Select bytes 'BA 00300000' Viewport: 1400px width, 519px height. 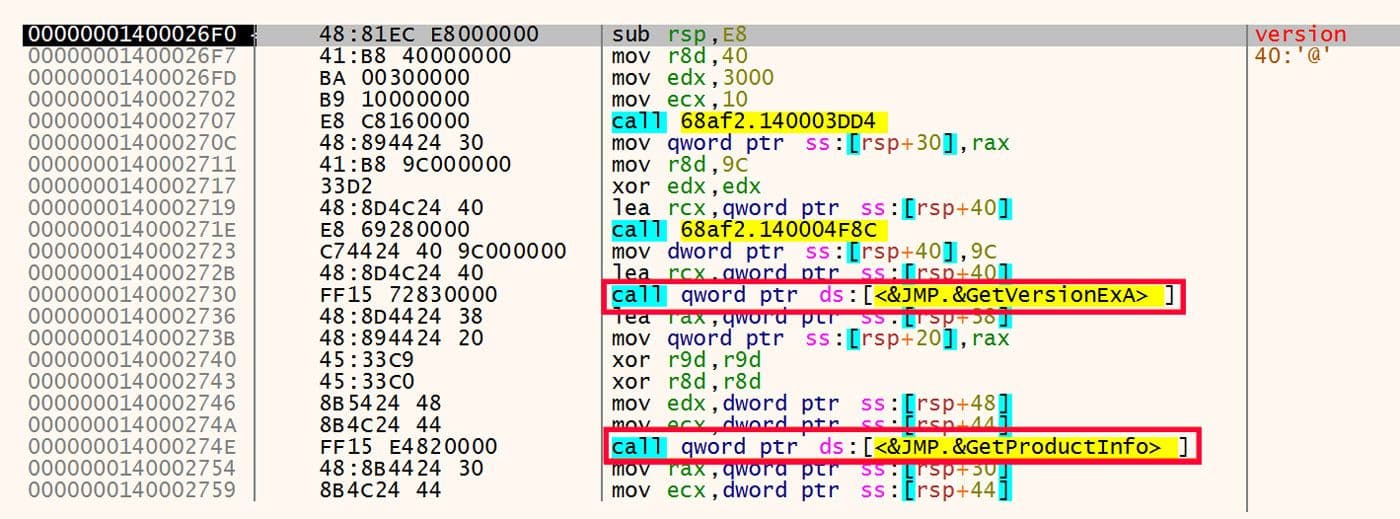[393, 77]
